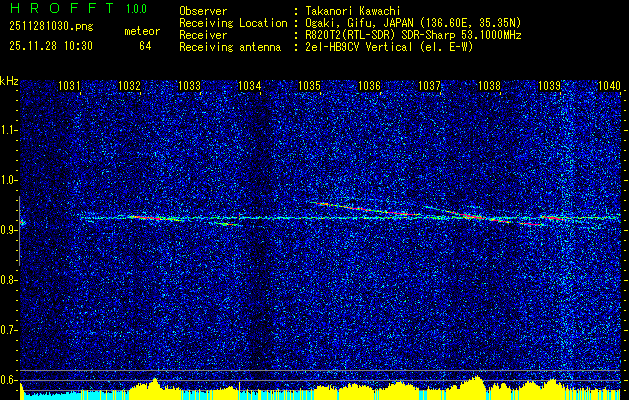Click frequency label 0.6
Viewport: 629px width, 400px height.
pyautogui.click(x=8, y=380)
